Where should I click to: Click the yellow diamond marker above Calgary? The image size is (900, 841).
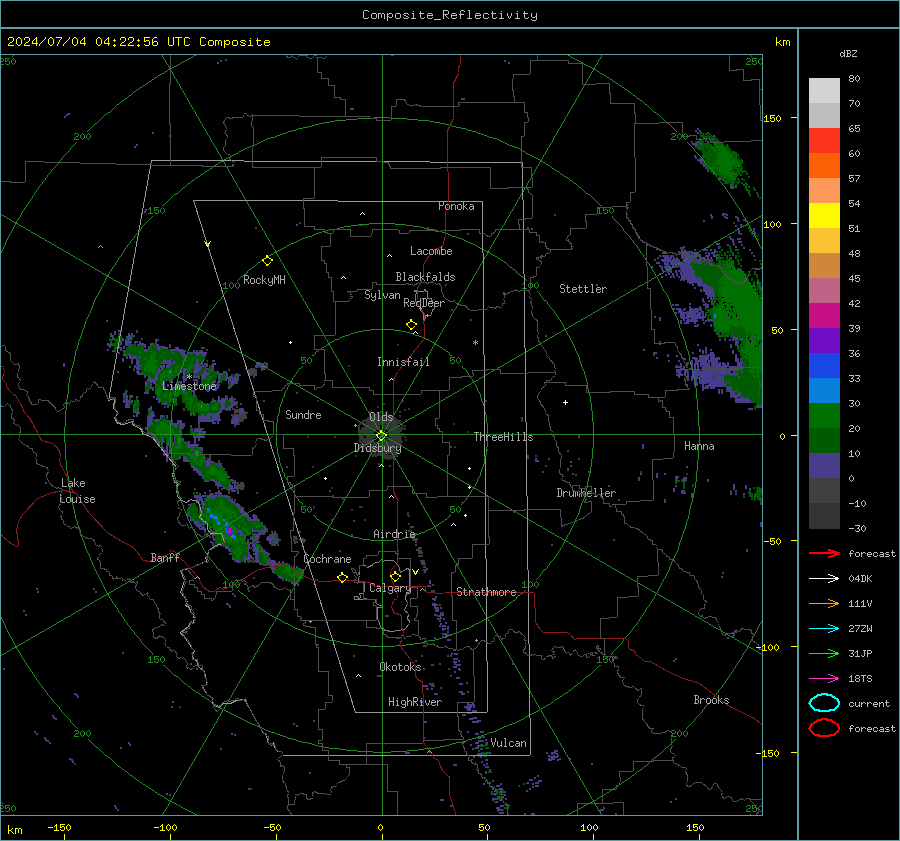point(395,576)
